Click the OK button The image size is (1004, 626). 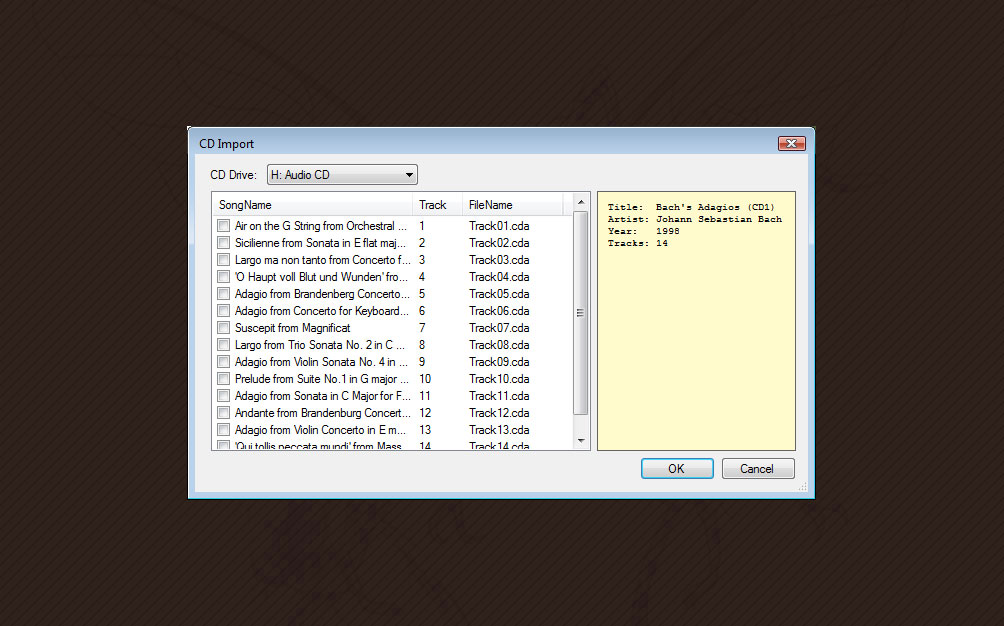click(x=677, y=467)
